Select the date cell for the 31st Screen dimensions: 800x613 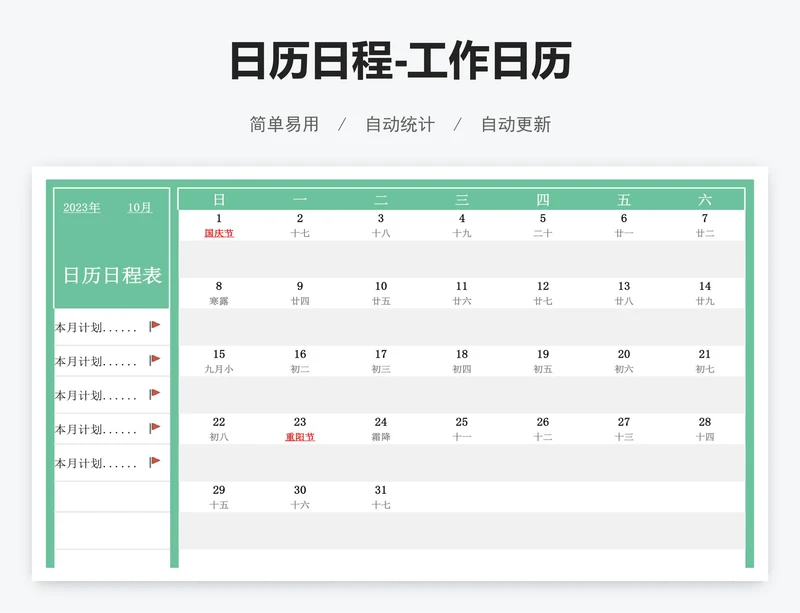(x=381, y=490)
